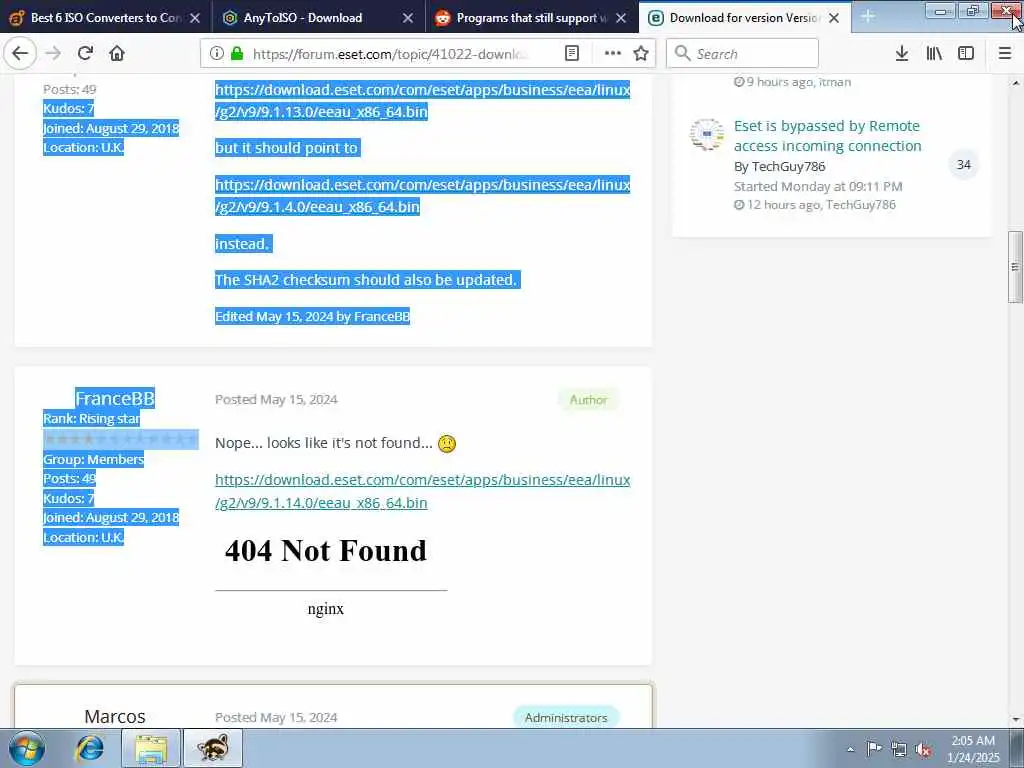Viewport: 1024px width, 768px height.
Task: Open the downloads panel
Action: coord(902,54)
